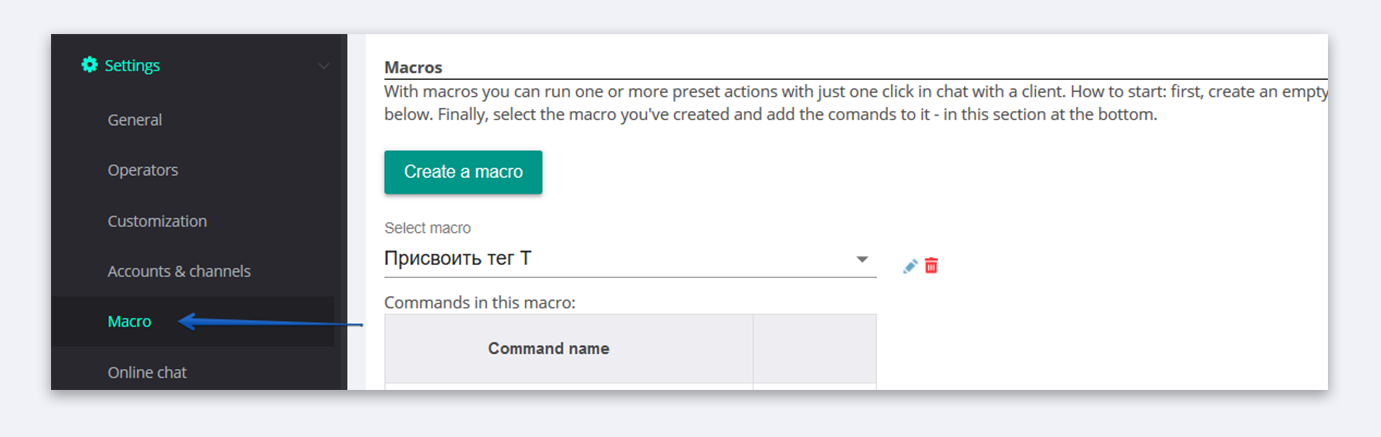Image resolution: width=1381 pixels, height=437 pixels.
Task: Click the Create a macro button
Action: coord(463,172)
